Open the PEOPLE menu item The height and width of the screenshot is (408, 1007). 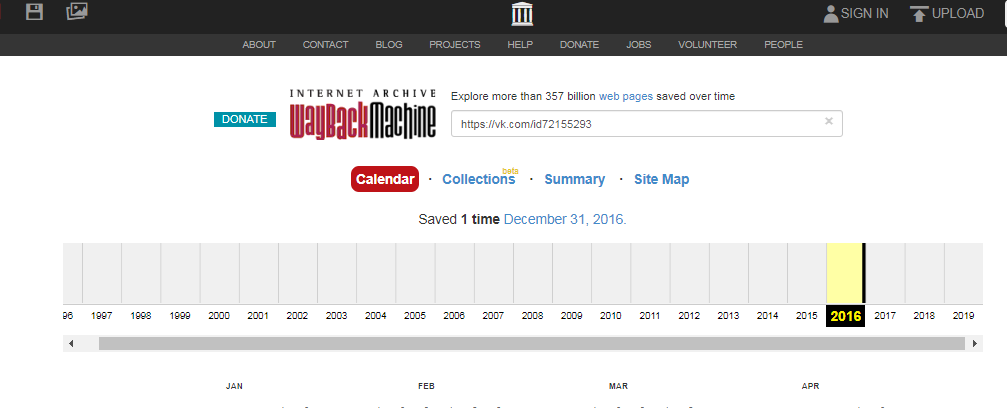(x=784, y=44)
